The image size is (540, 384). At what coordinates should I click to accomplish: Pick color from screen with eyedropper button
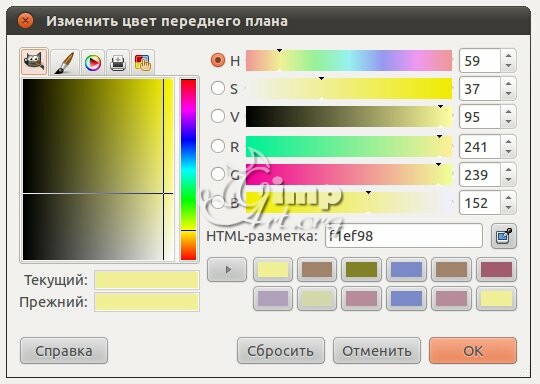504,236
